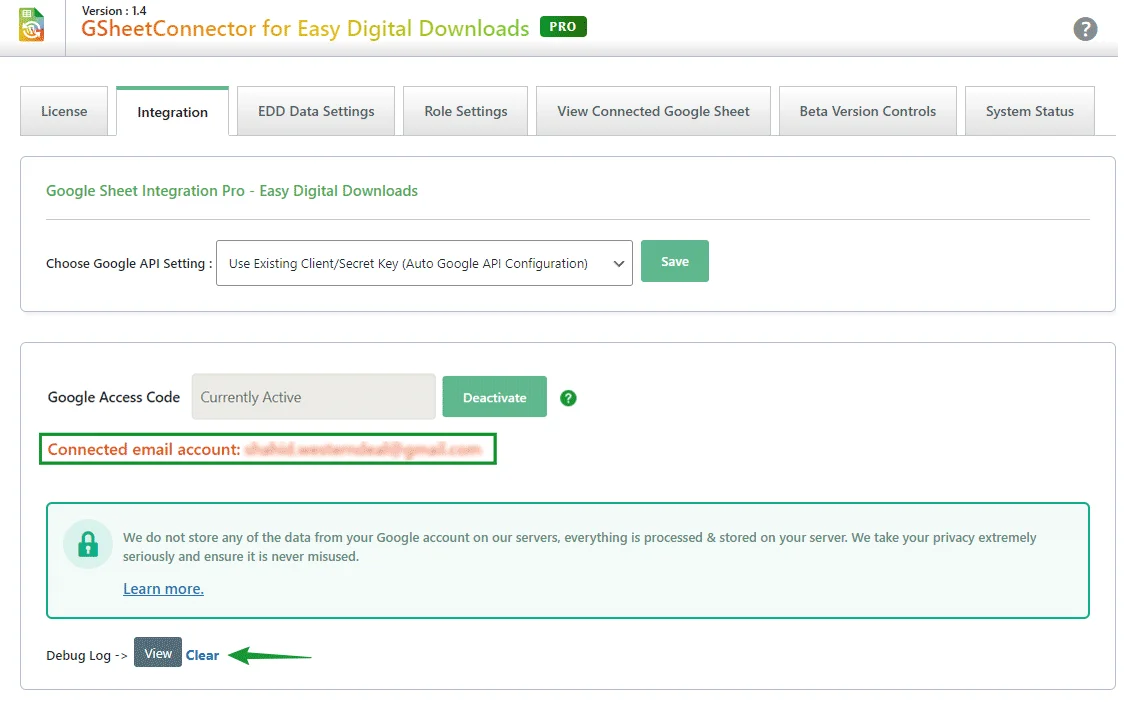This screenshot has width=1124, height=702.
Task: Click the Choose Google API Setting label
Action: click(129, 263)
